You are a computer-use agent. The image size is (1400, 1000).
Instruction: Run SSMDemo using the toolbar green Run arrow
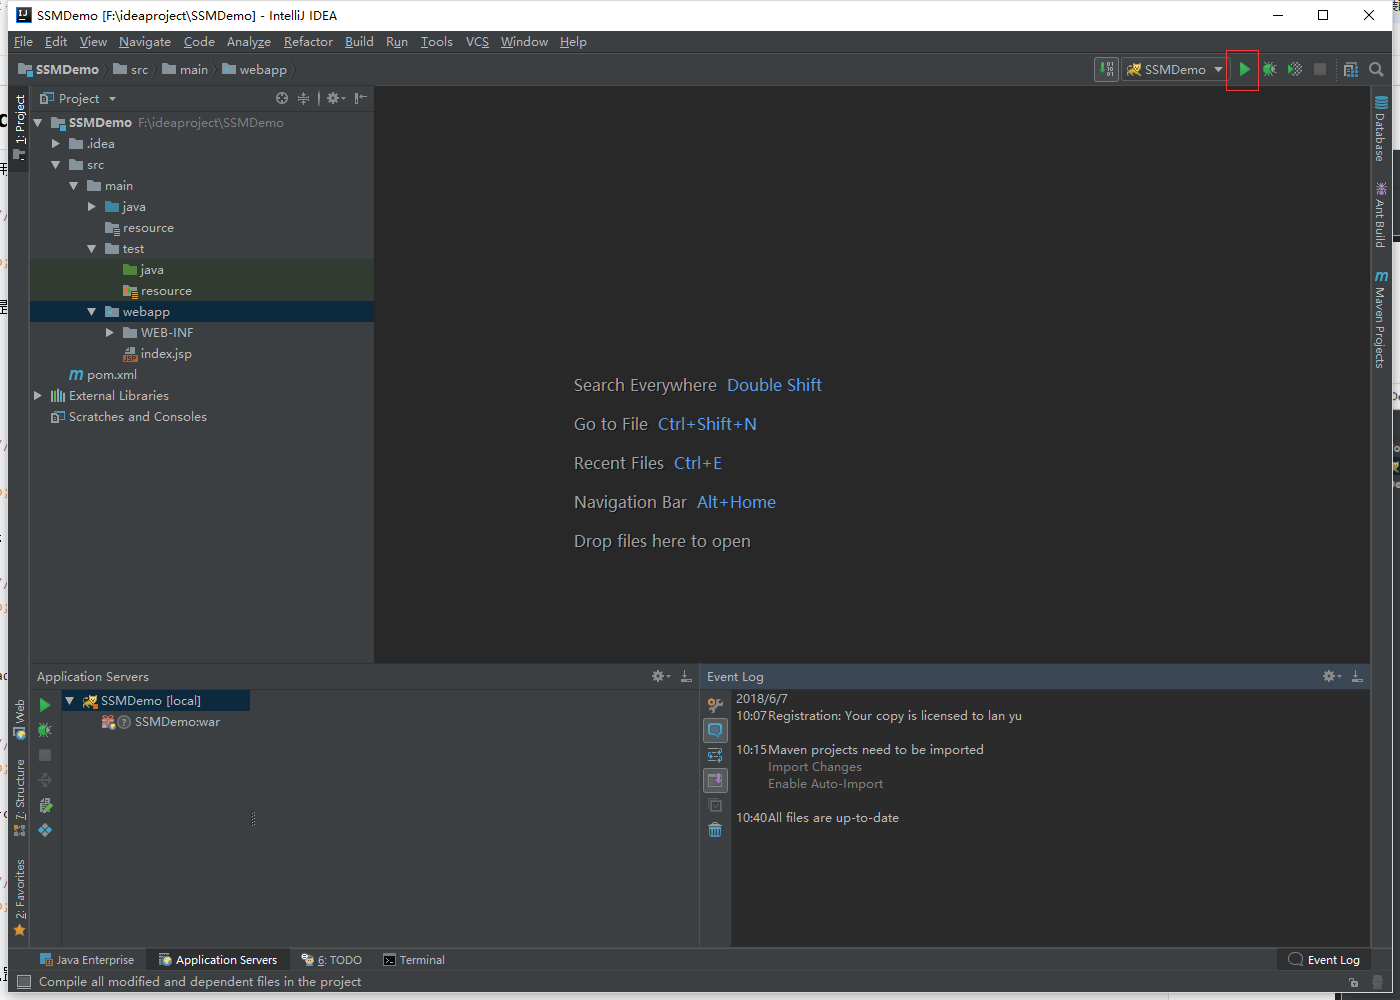(1244, 69)
